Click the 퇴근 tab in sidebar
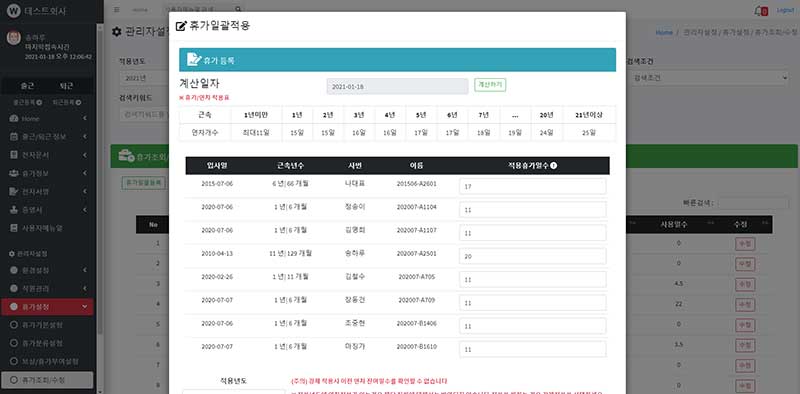Image resolution: width=800 pixels, height=394 pixels. (x=66, y=86)
